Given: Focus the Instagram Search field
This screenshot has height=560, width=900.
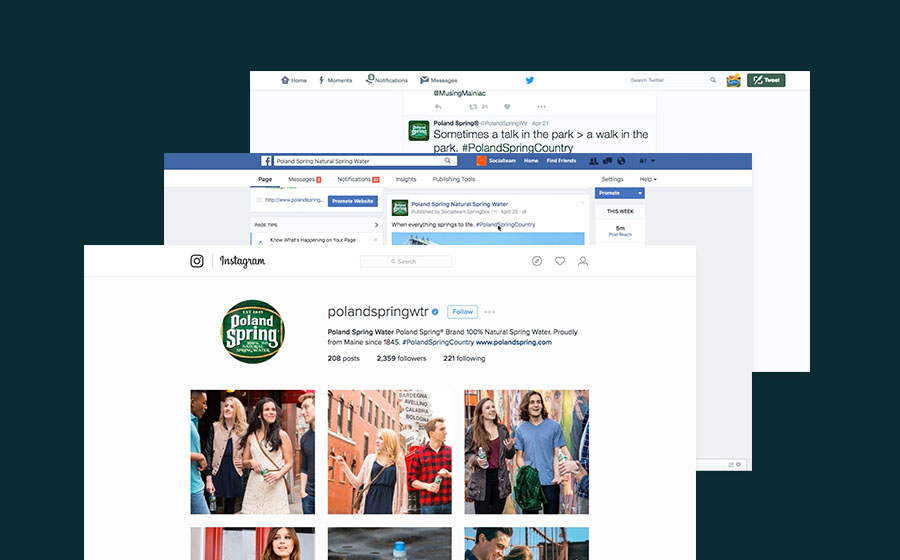Looking at the screenshot, I should [x=405, y=261].
